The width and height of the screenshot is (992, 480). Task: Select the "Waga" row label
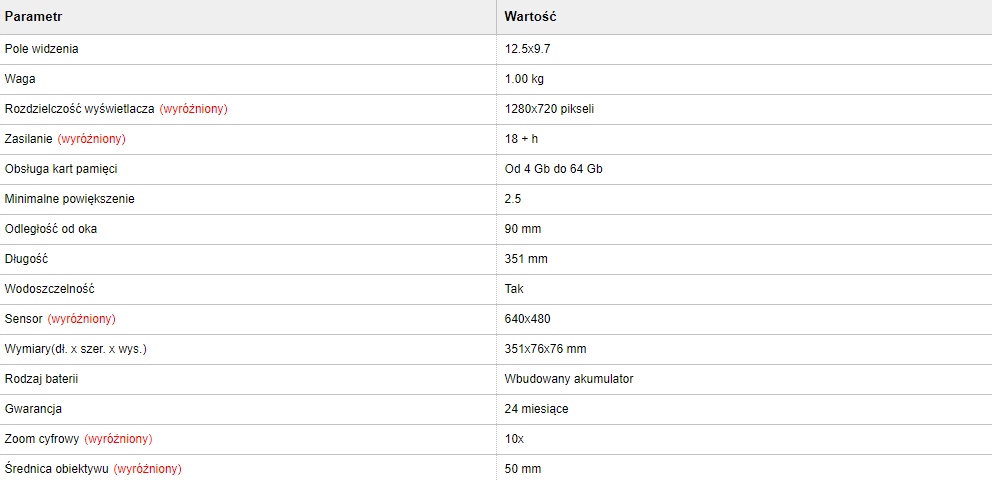[x=21, y=79]
